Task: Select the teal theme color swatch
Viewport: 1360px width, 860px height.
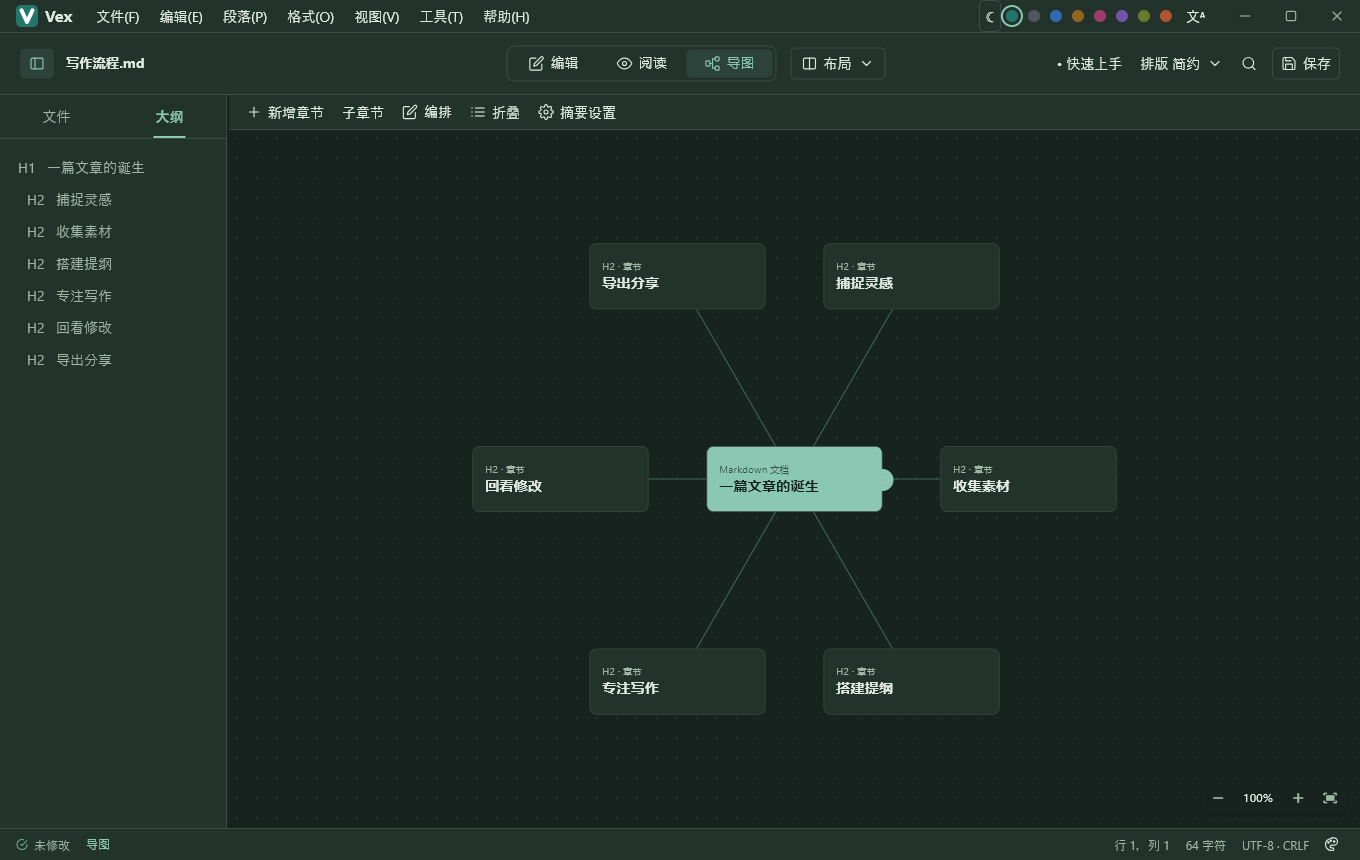Action: 1012,16
